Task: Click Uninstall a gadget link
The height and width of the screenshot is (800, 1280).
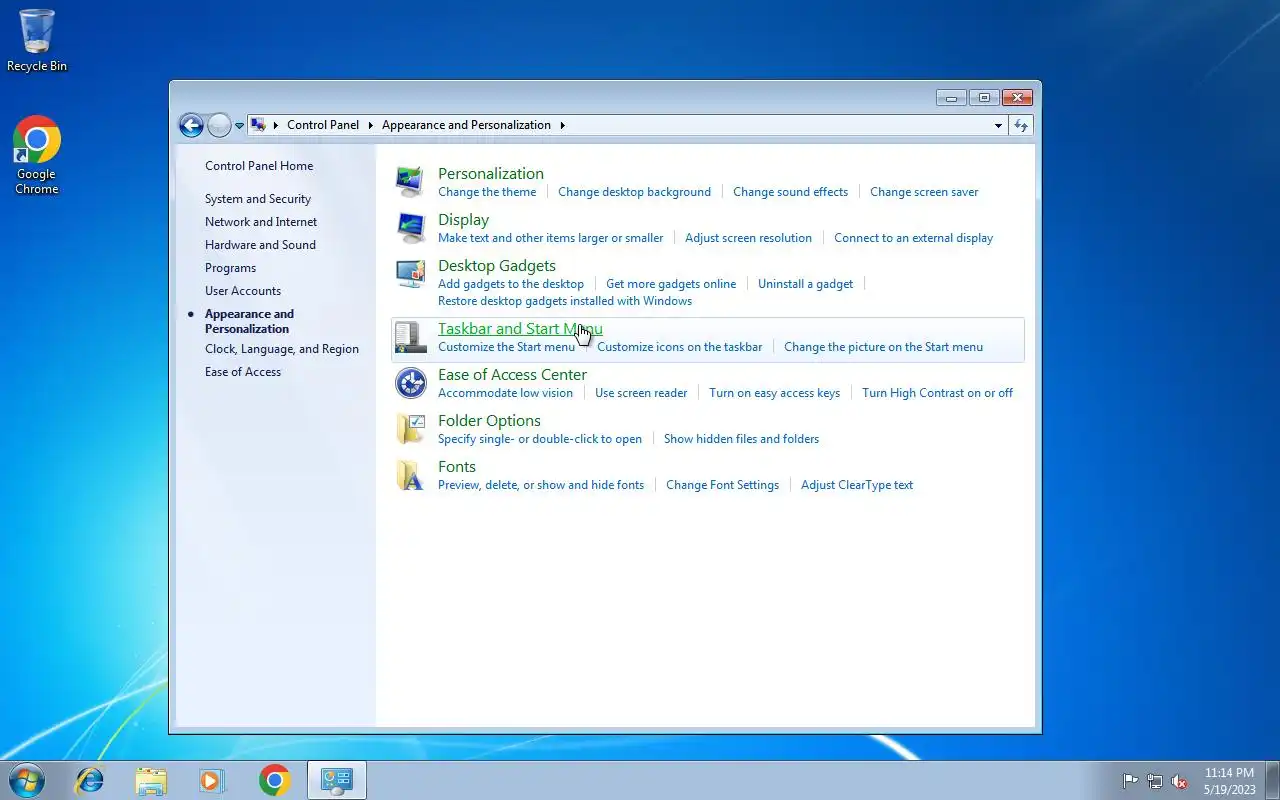Action: tap(805, 284)
